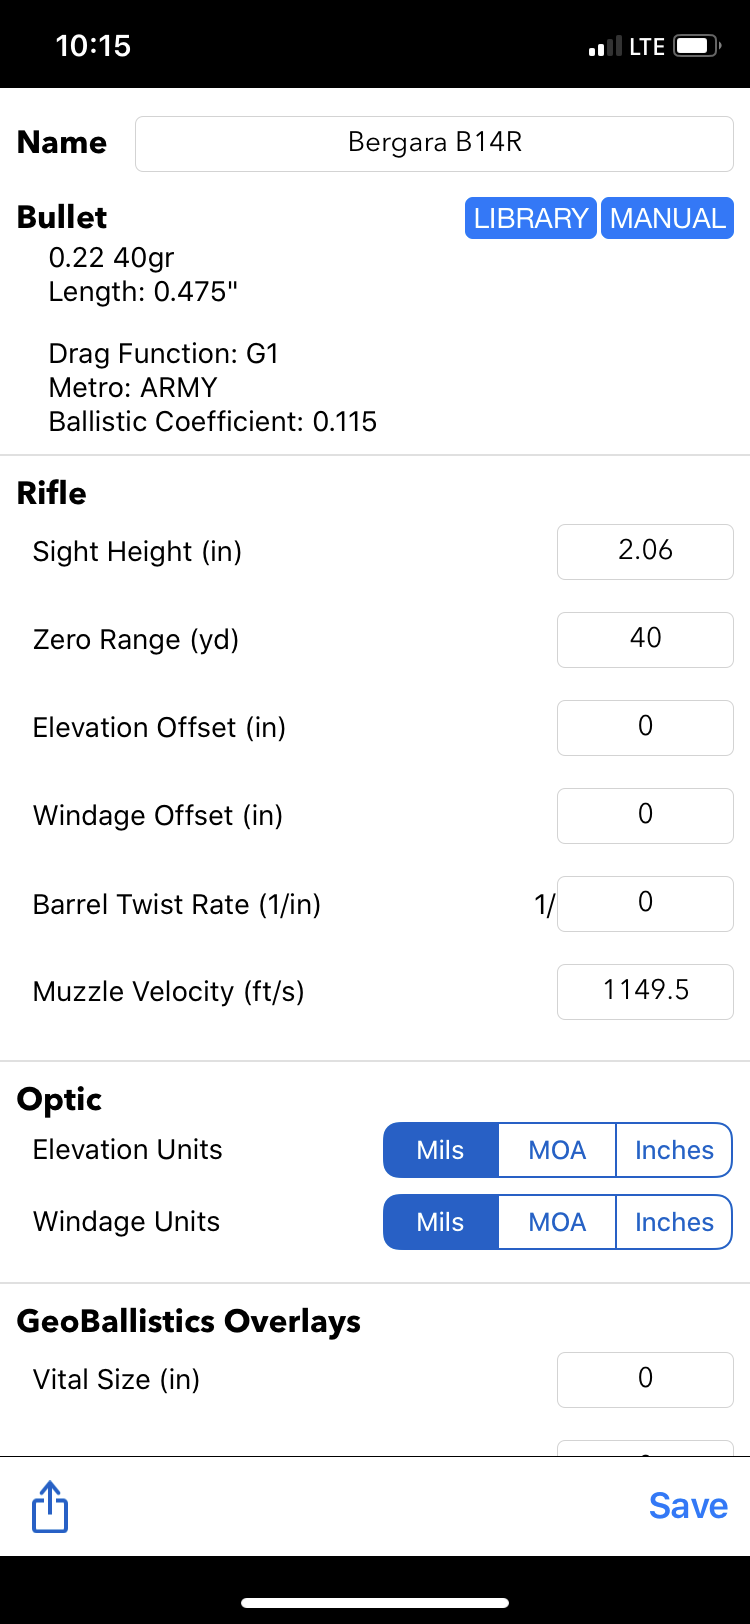The image size is (750, 1624).
Task: Select MOA for Elevation Units
Action: 557,1150
